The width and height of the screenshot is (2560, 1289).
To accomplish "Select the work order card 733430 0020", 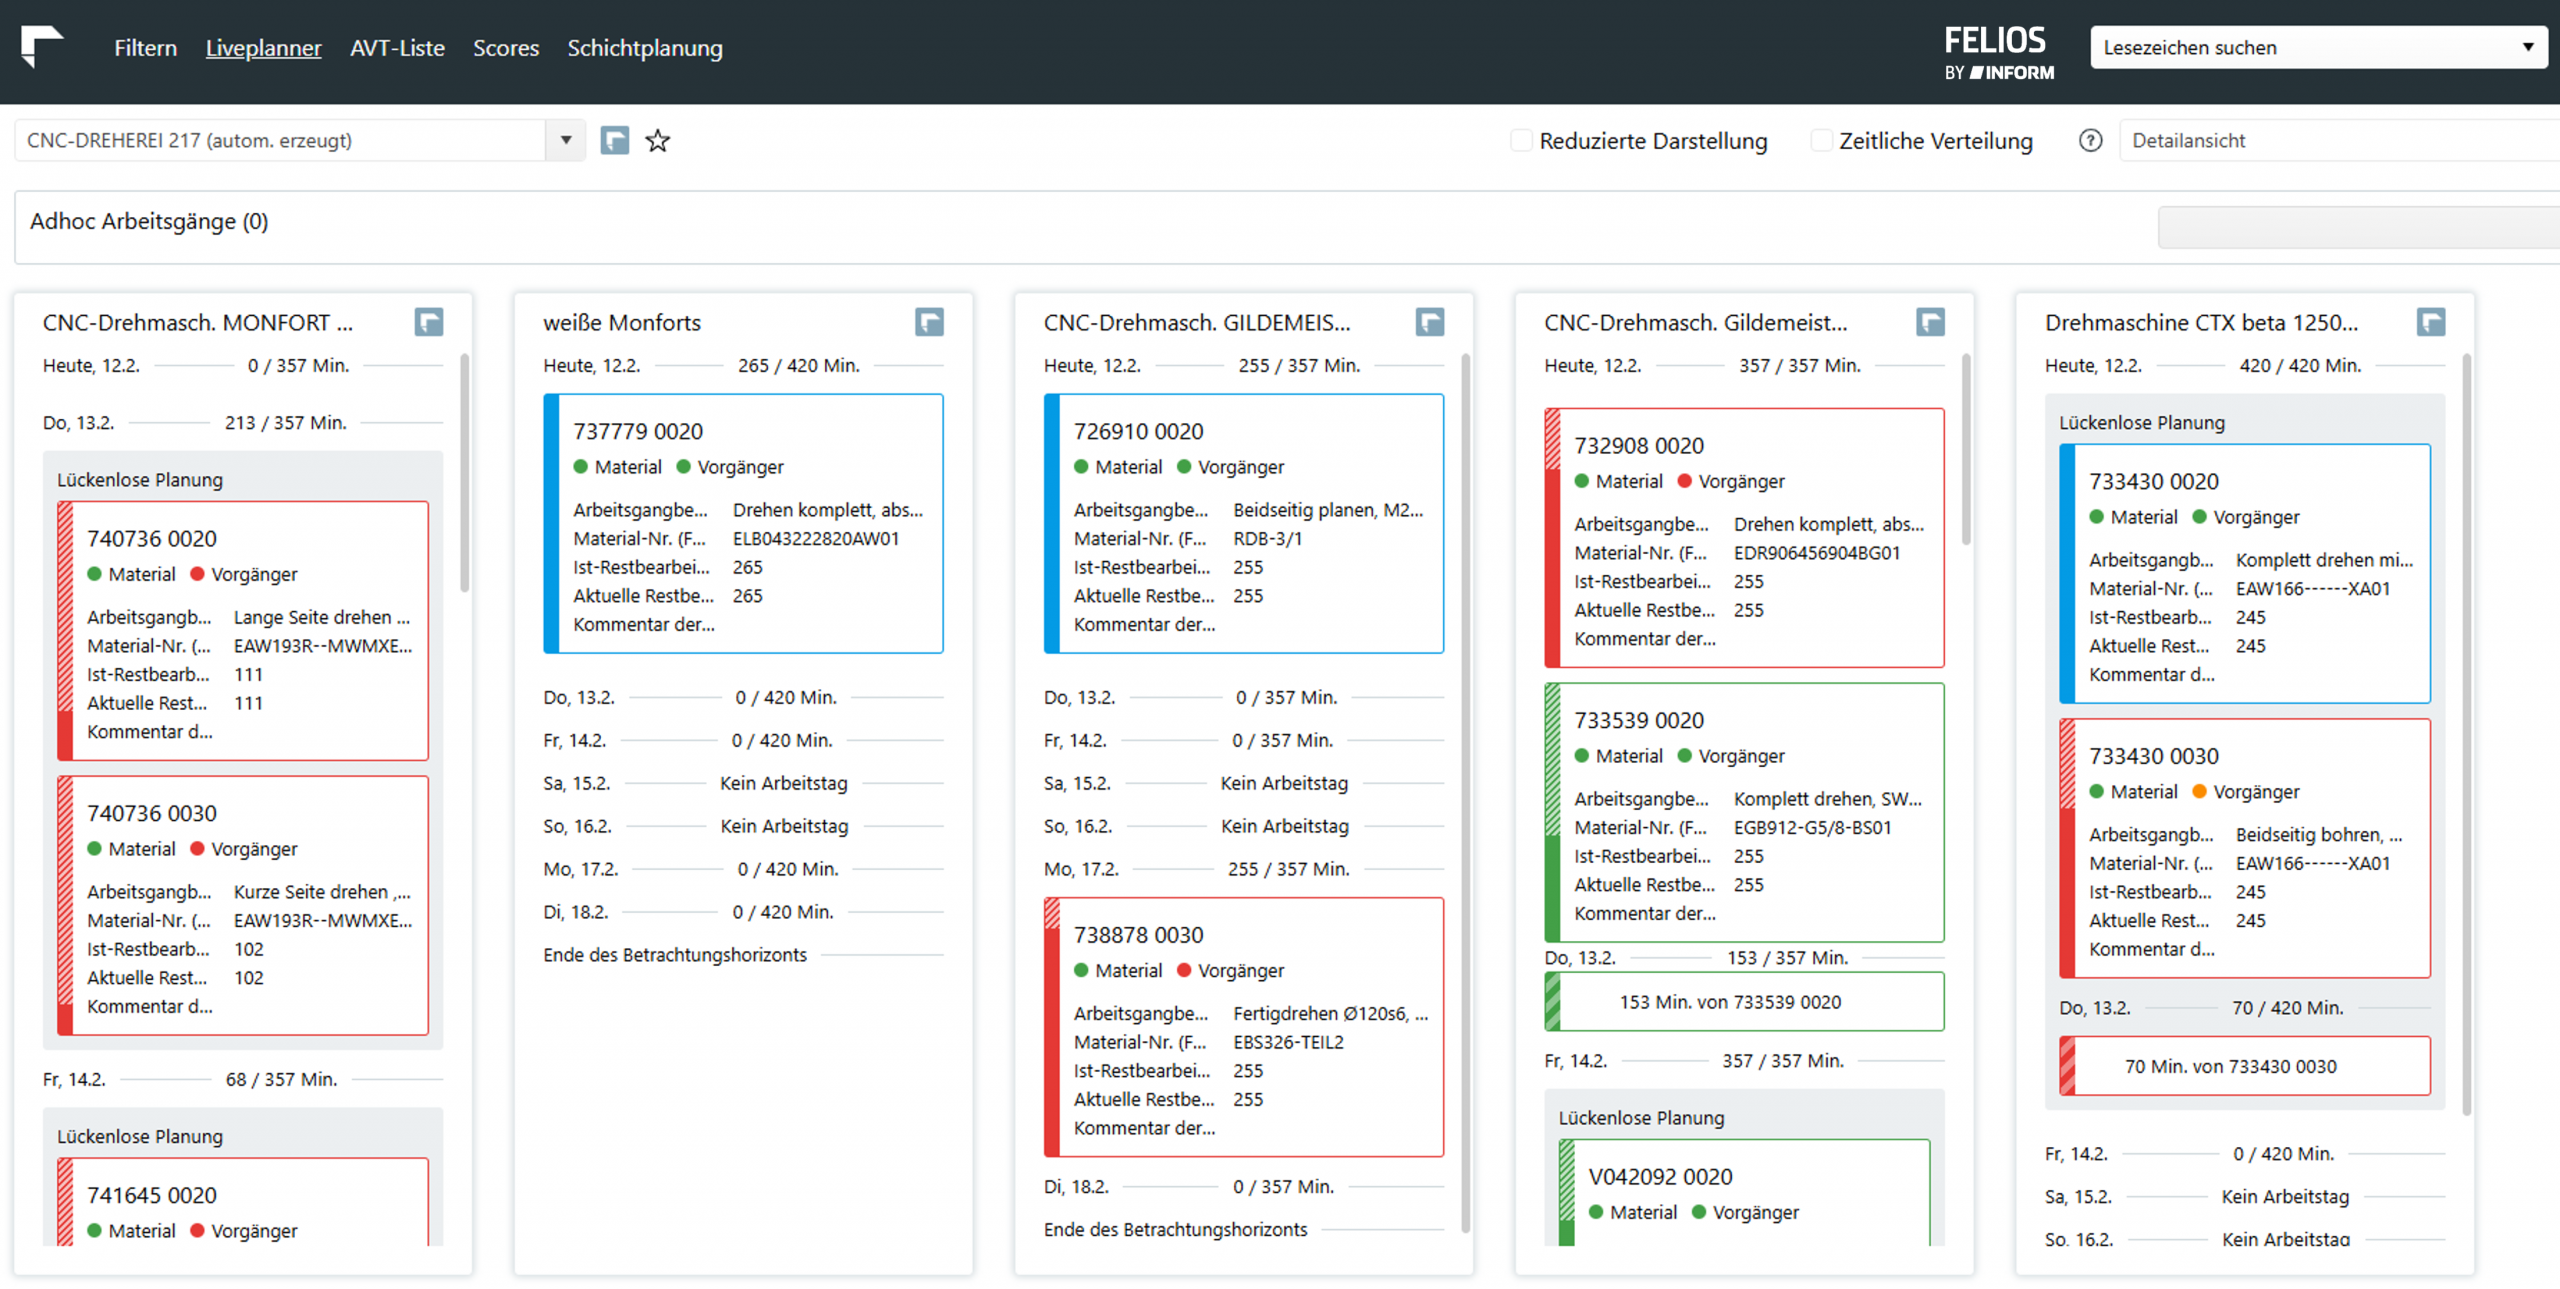I will point(2245,574).
